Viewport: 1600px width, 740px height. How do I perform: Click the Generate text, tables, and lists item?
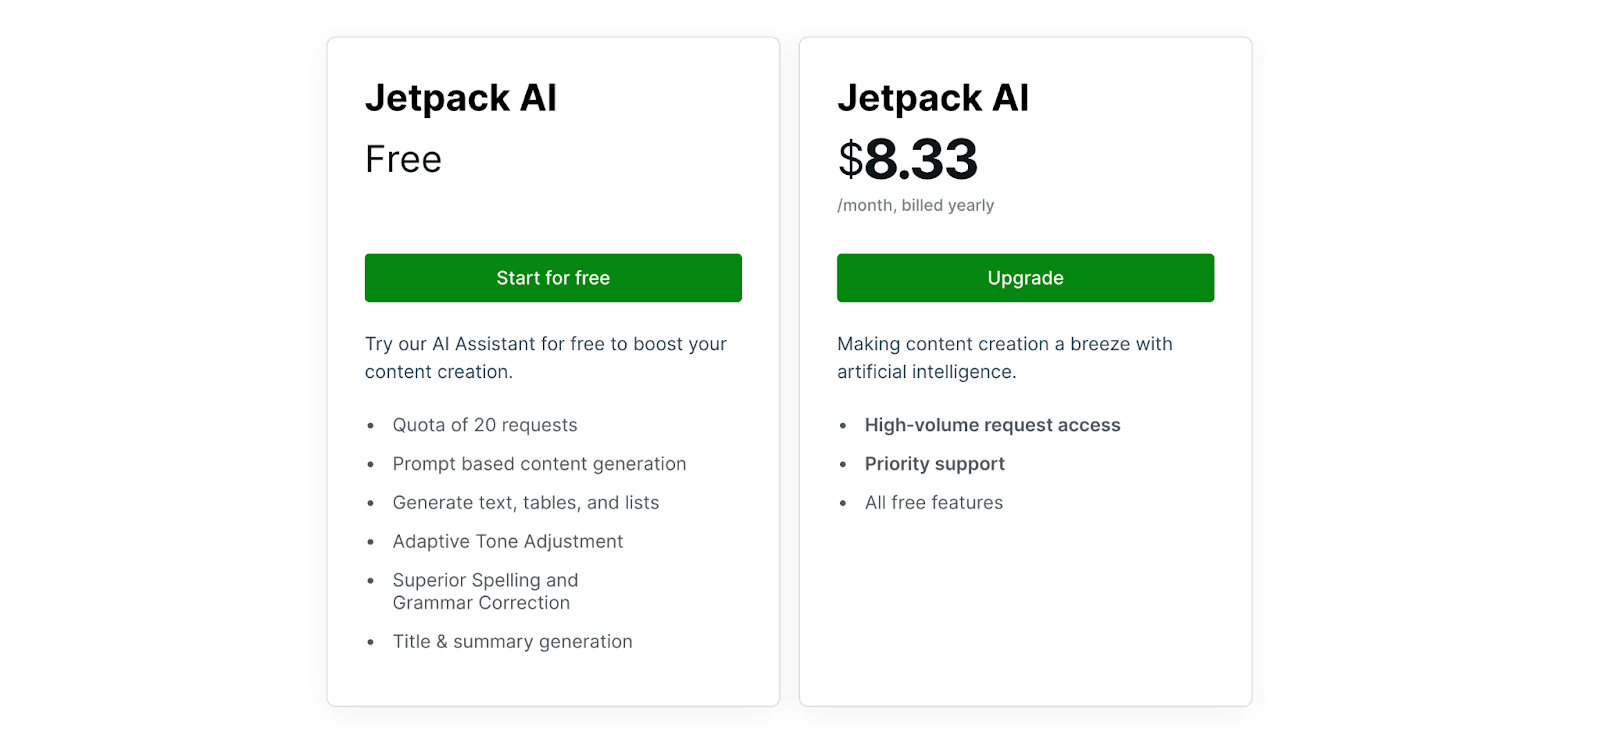point(525,502)
